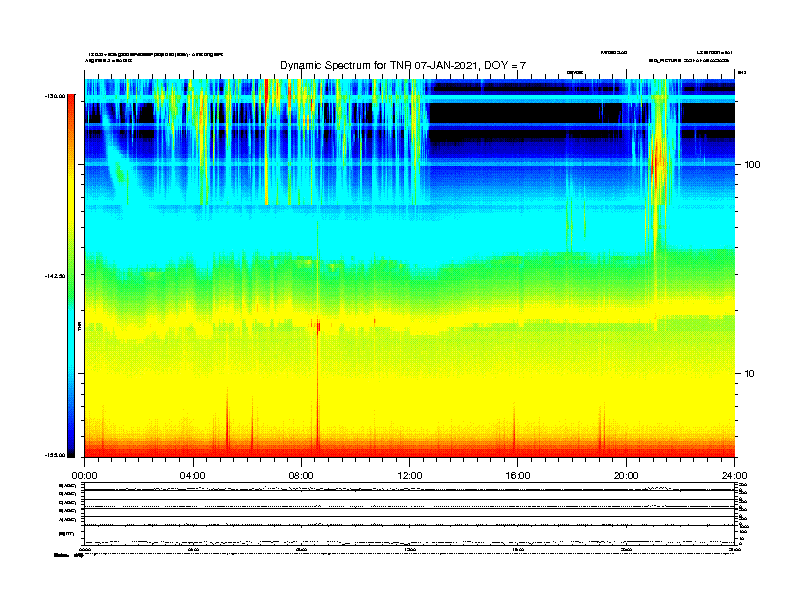Screen dimensions: 792x612
Task: Select the '08:00' time axis label
Action: coord(302,476)
